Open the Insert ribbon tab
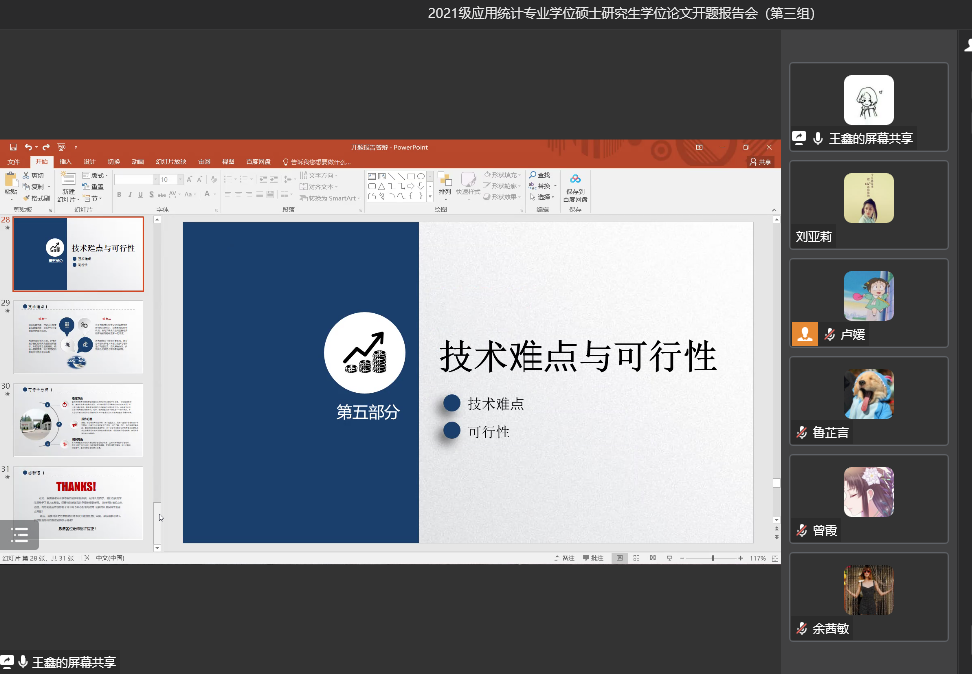The width and height of the screenshot is (972, 674). [65, 161]
